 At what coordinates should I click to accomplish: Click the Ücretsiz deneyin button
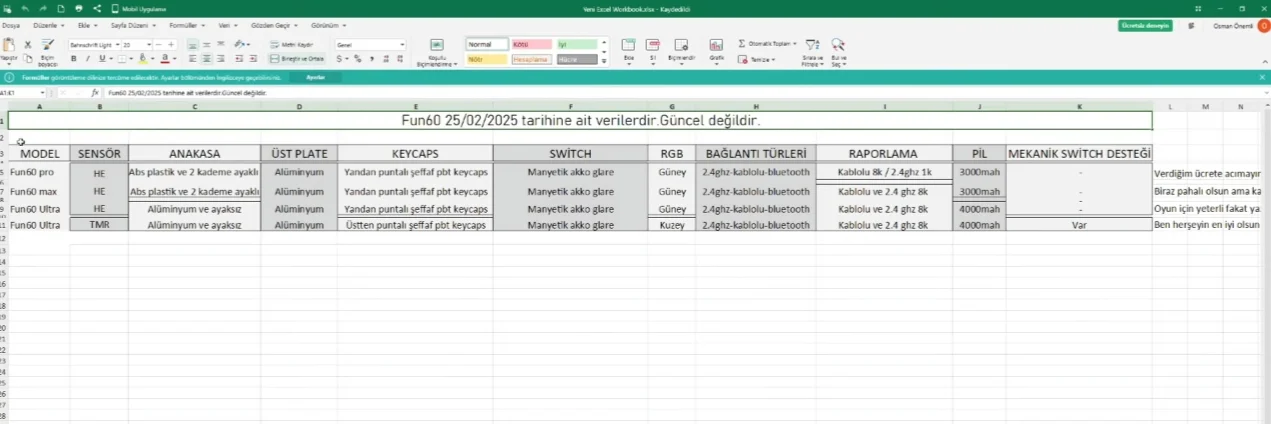click(1145, 25)
